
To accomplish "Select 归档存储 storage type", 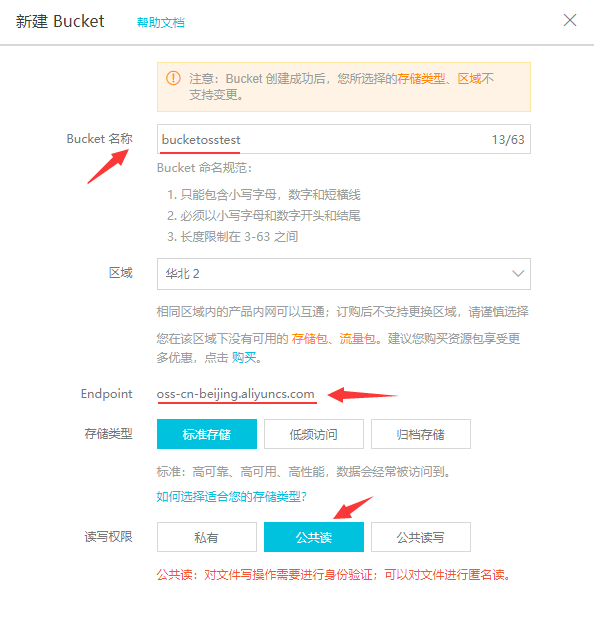I will pos(420,434).
